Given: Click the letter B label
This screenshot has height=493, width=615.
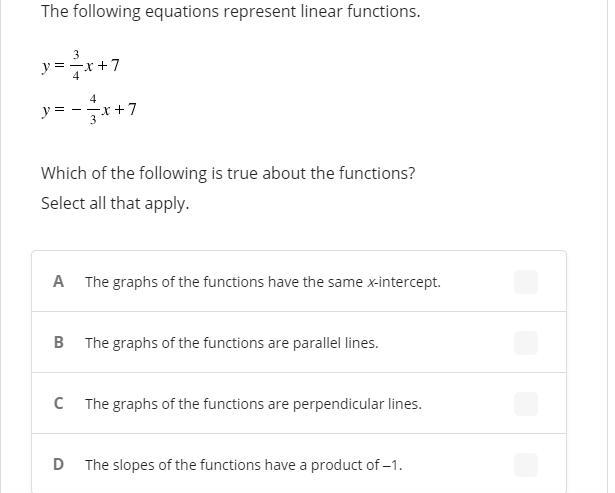Looking at the screenshot, I should tap(58, 342).
